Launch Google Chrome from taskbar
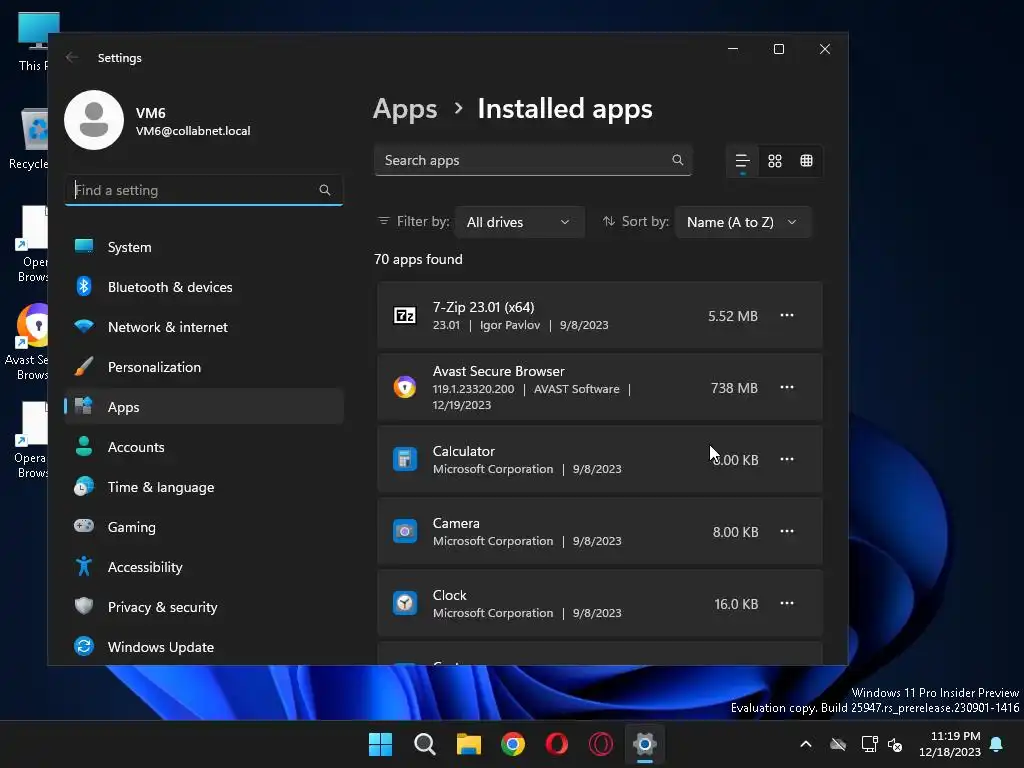The height and width of the screenshot is (768, 1024). [513, 744]
